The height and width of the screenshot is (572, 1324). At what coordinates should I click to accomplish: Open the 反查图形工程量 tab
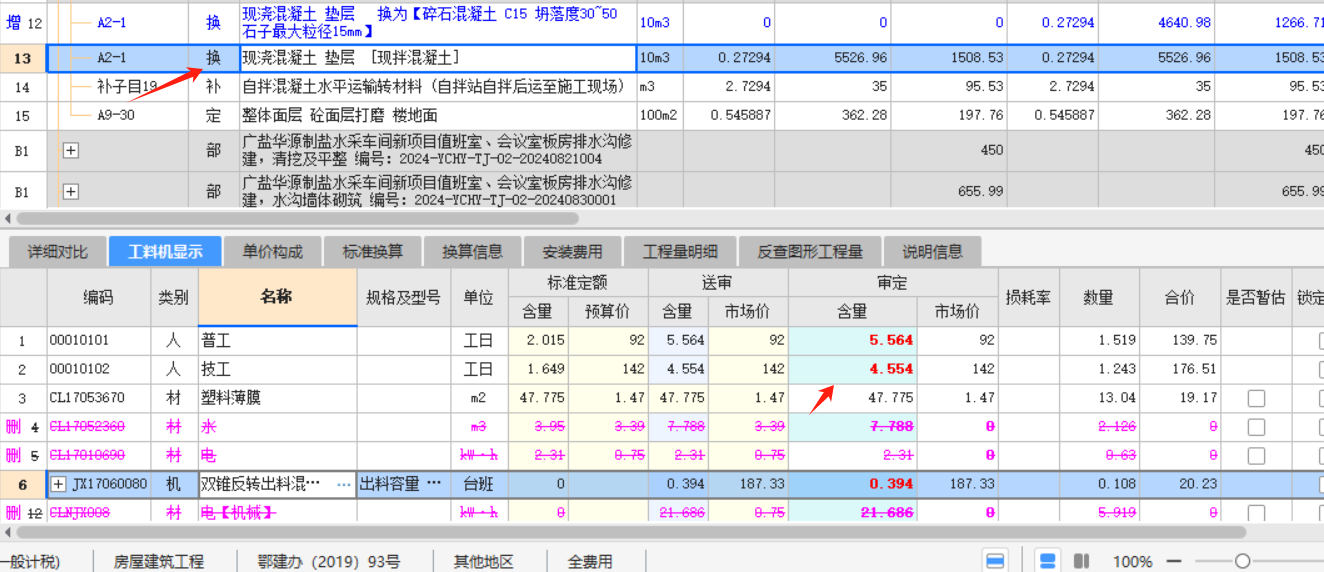(x=810, y=252)
